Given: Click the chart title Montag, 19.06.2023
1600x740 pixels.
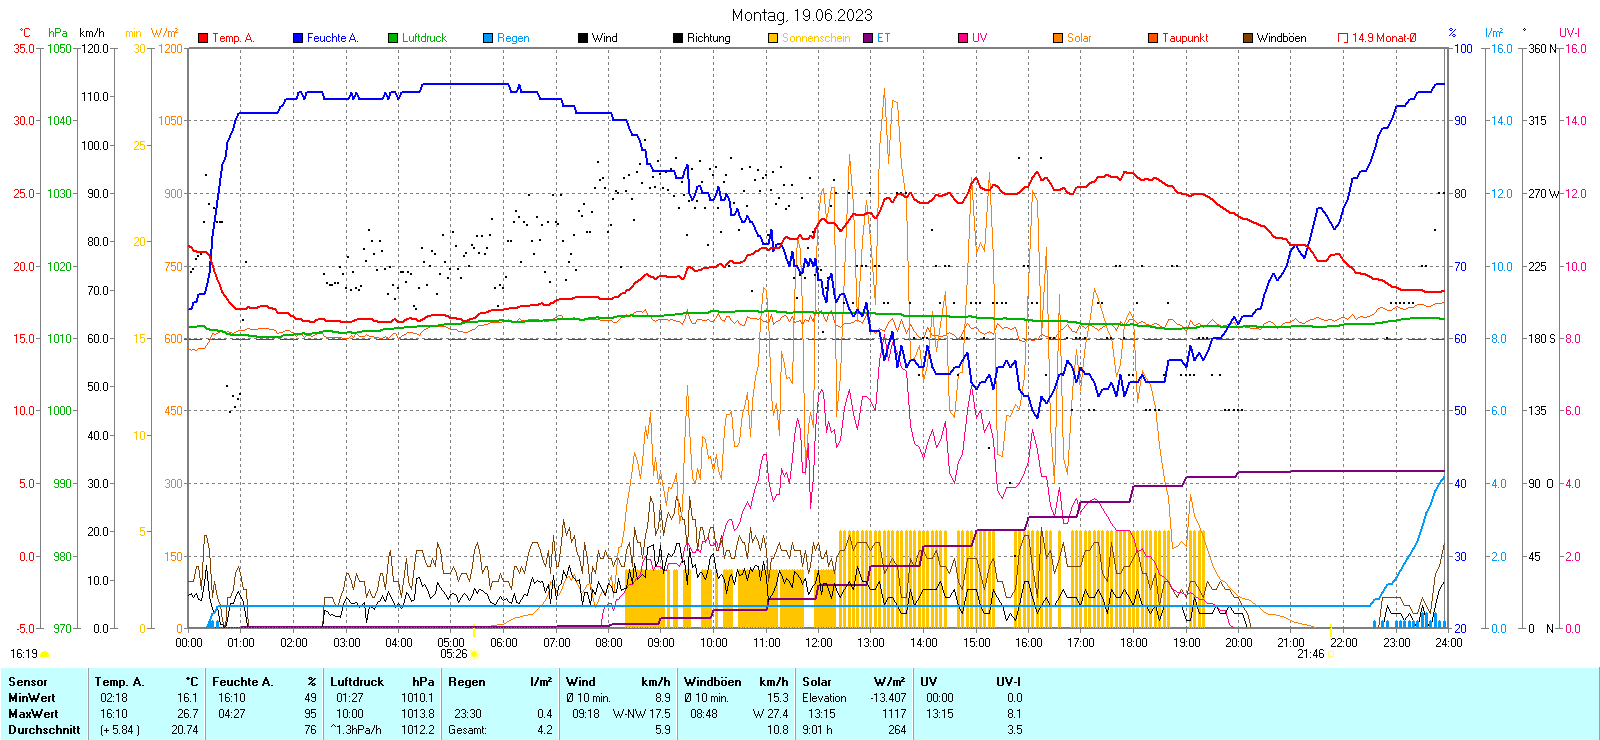Looking at the screenshot, I should [801, 15].
